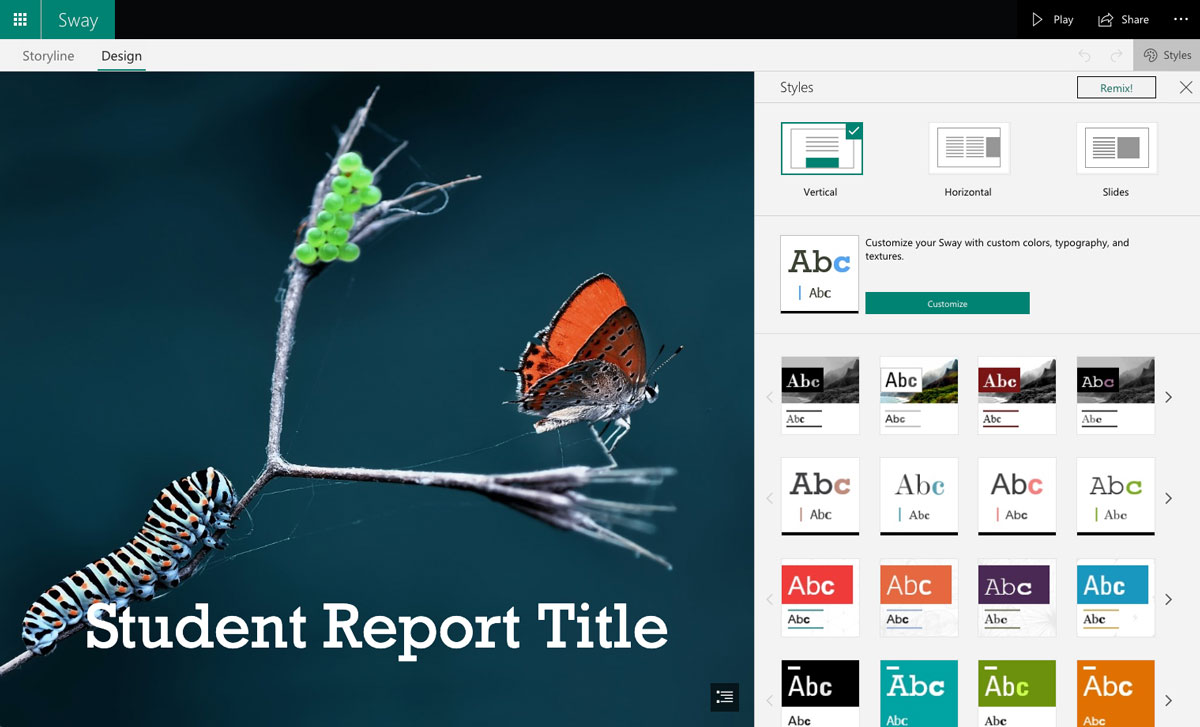Select thin serif style with teal c
1200x727 pixels.
click(x=919, y=496)
